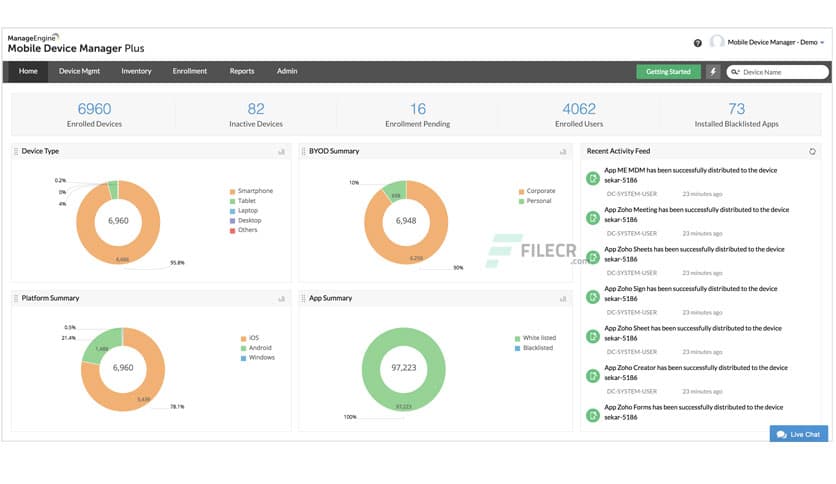Refresh the Recent Activity Feed

(812, 151)
